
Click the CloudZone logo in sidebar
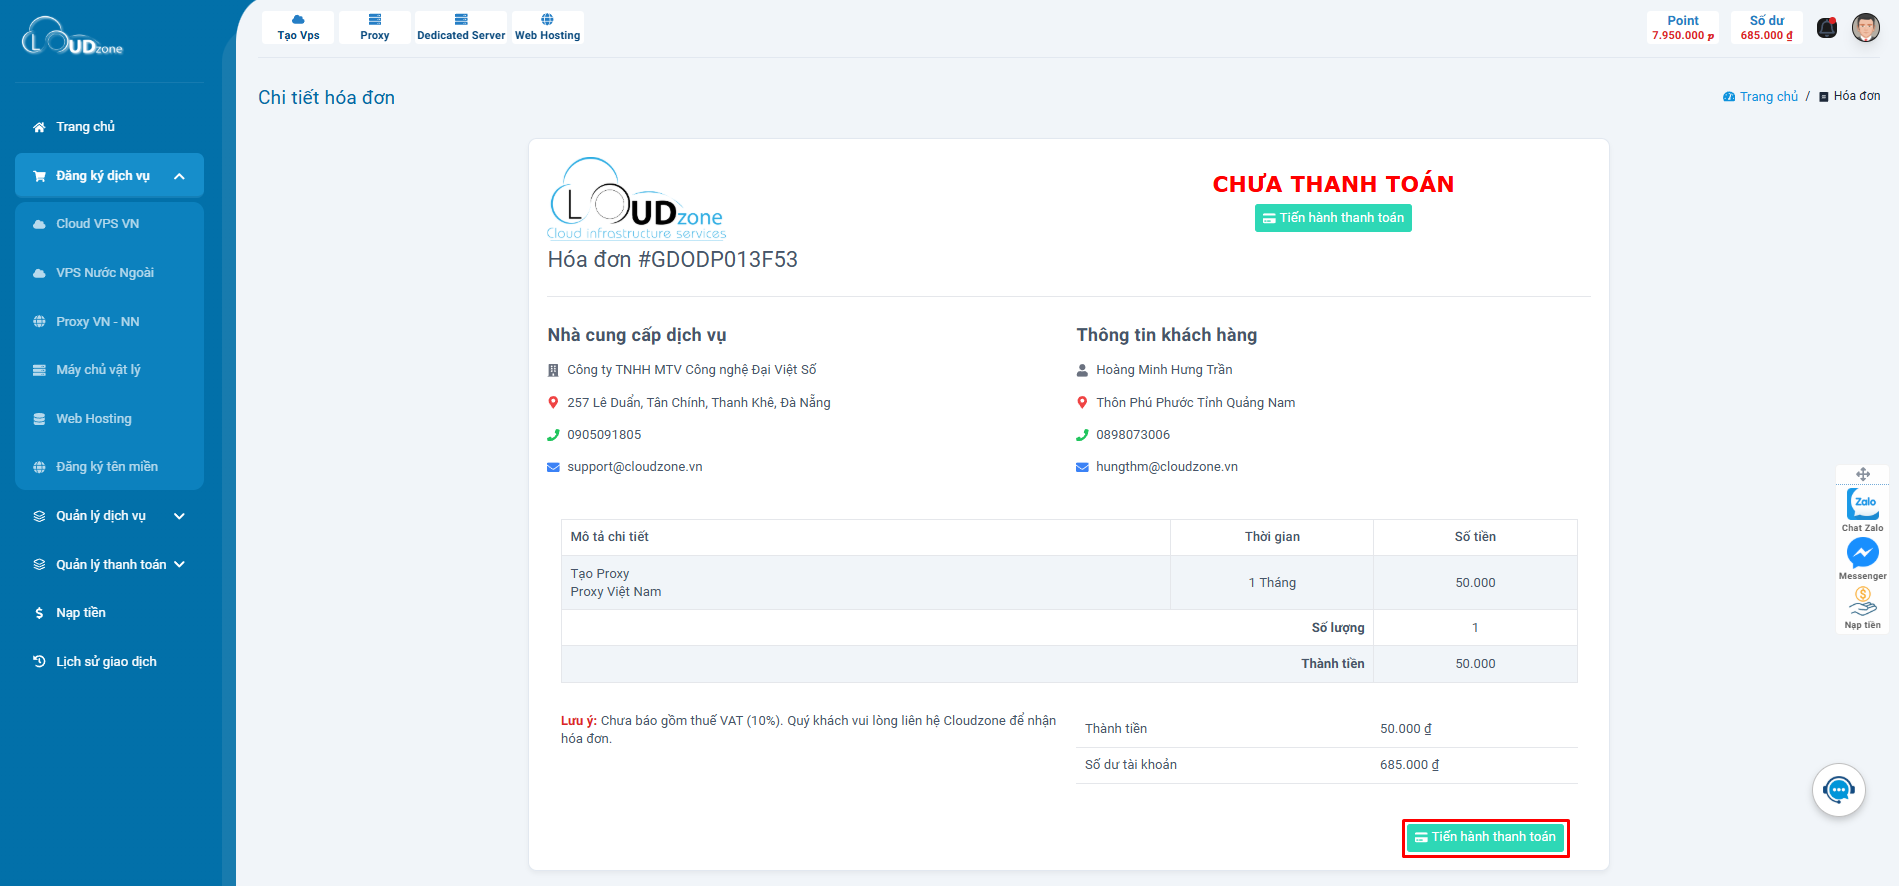coord(72,38)
